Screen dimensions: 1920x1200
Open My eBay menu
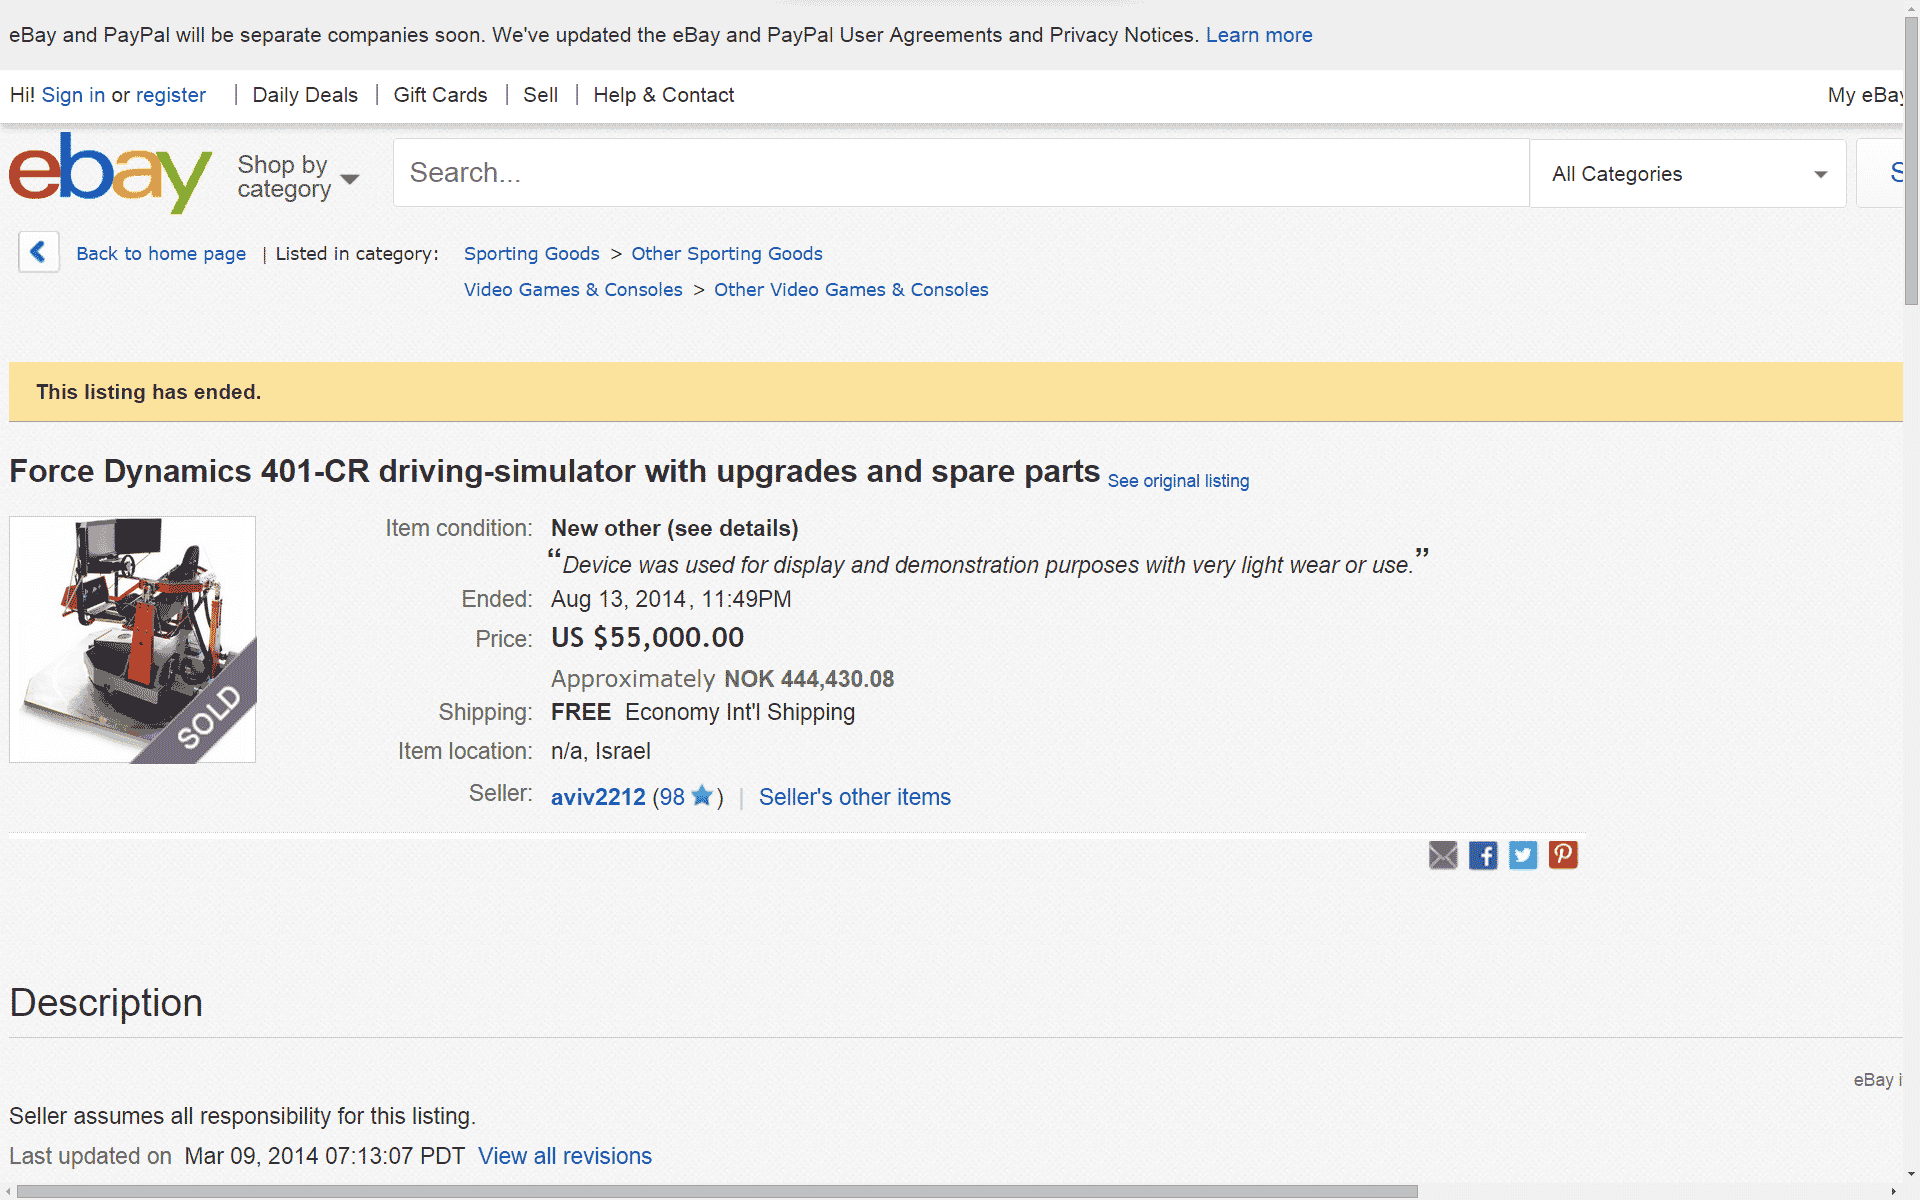(1865, 95)
